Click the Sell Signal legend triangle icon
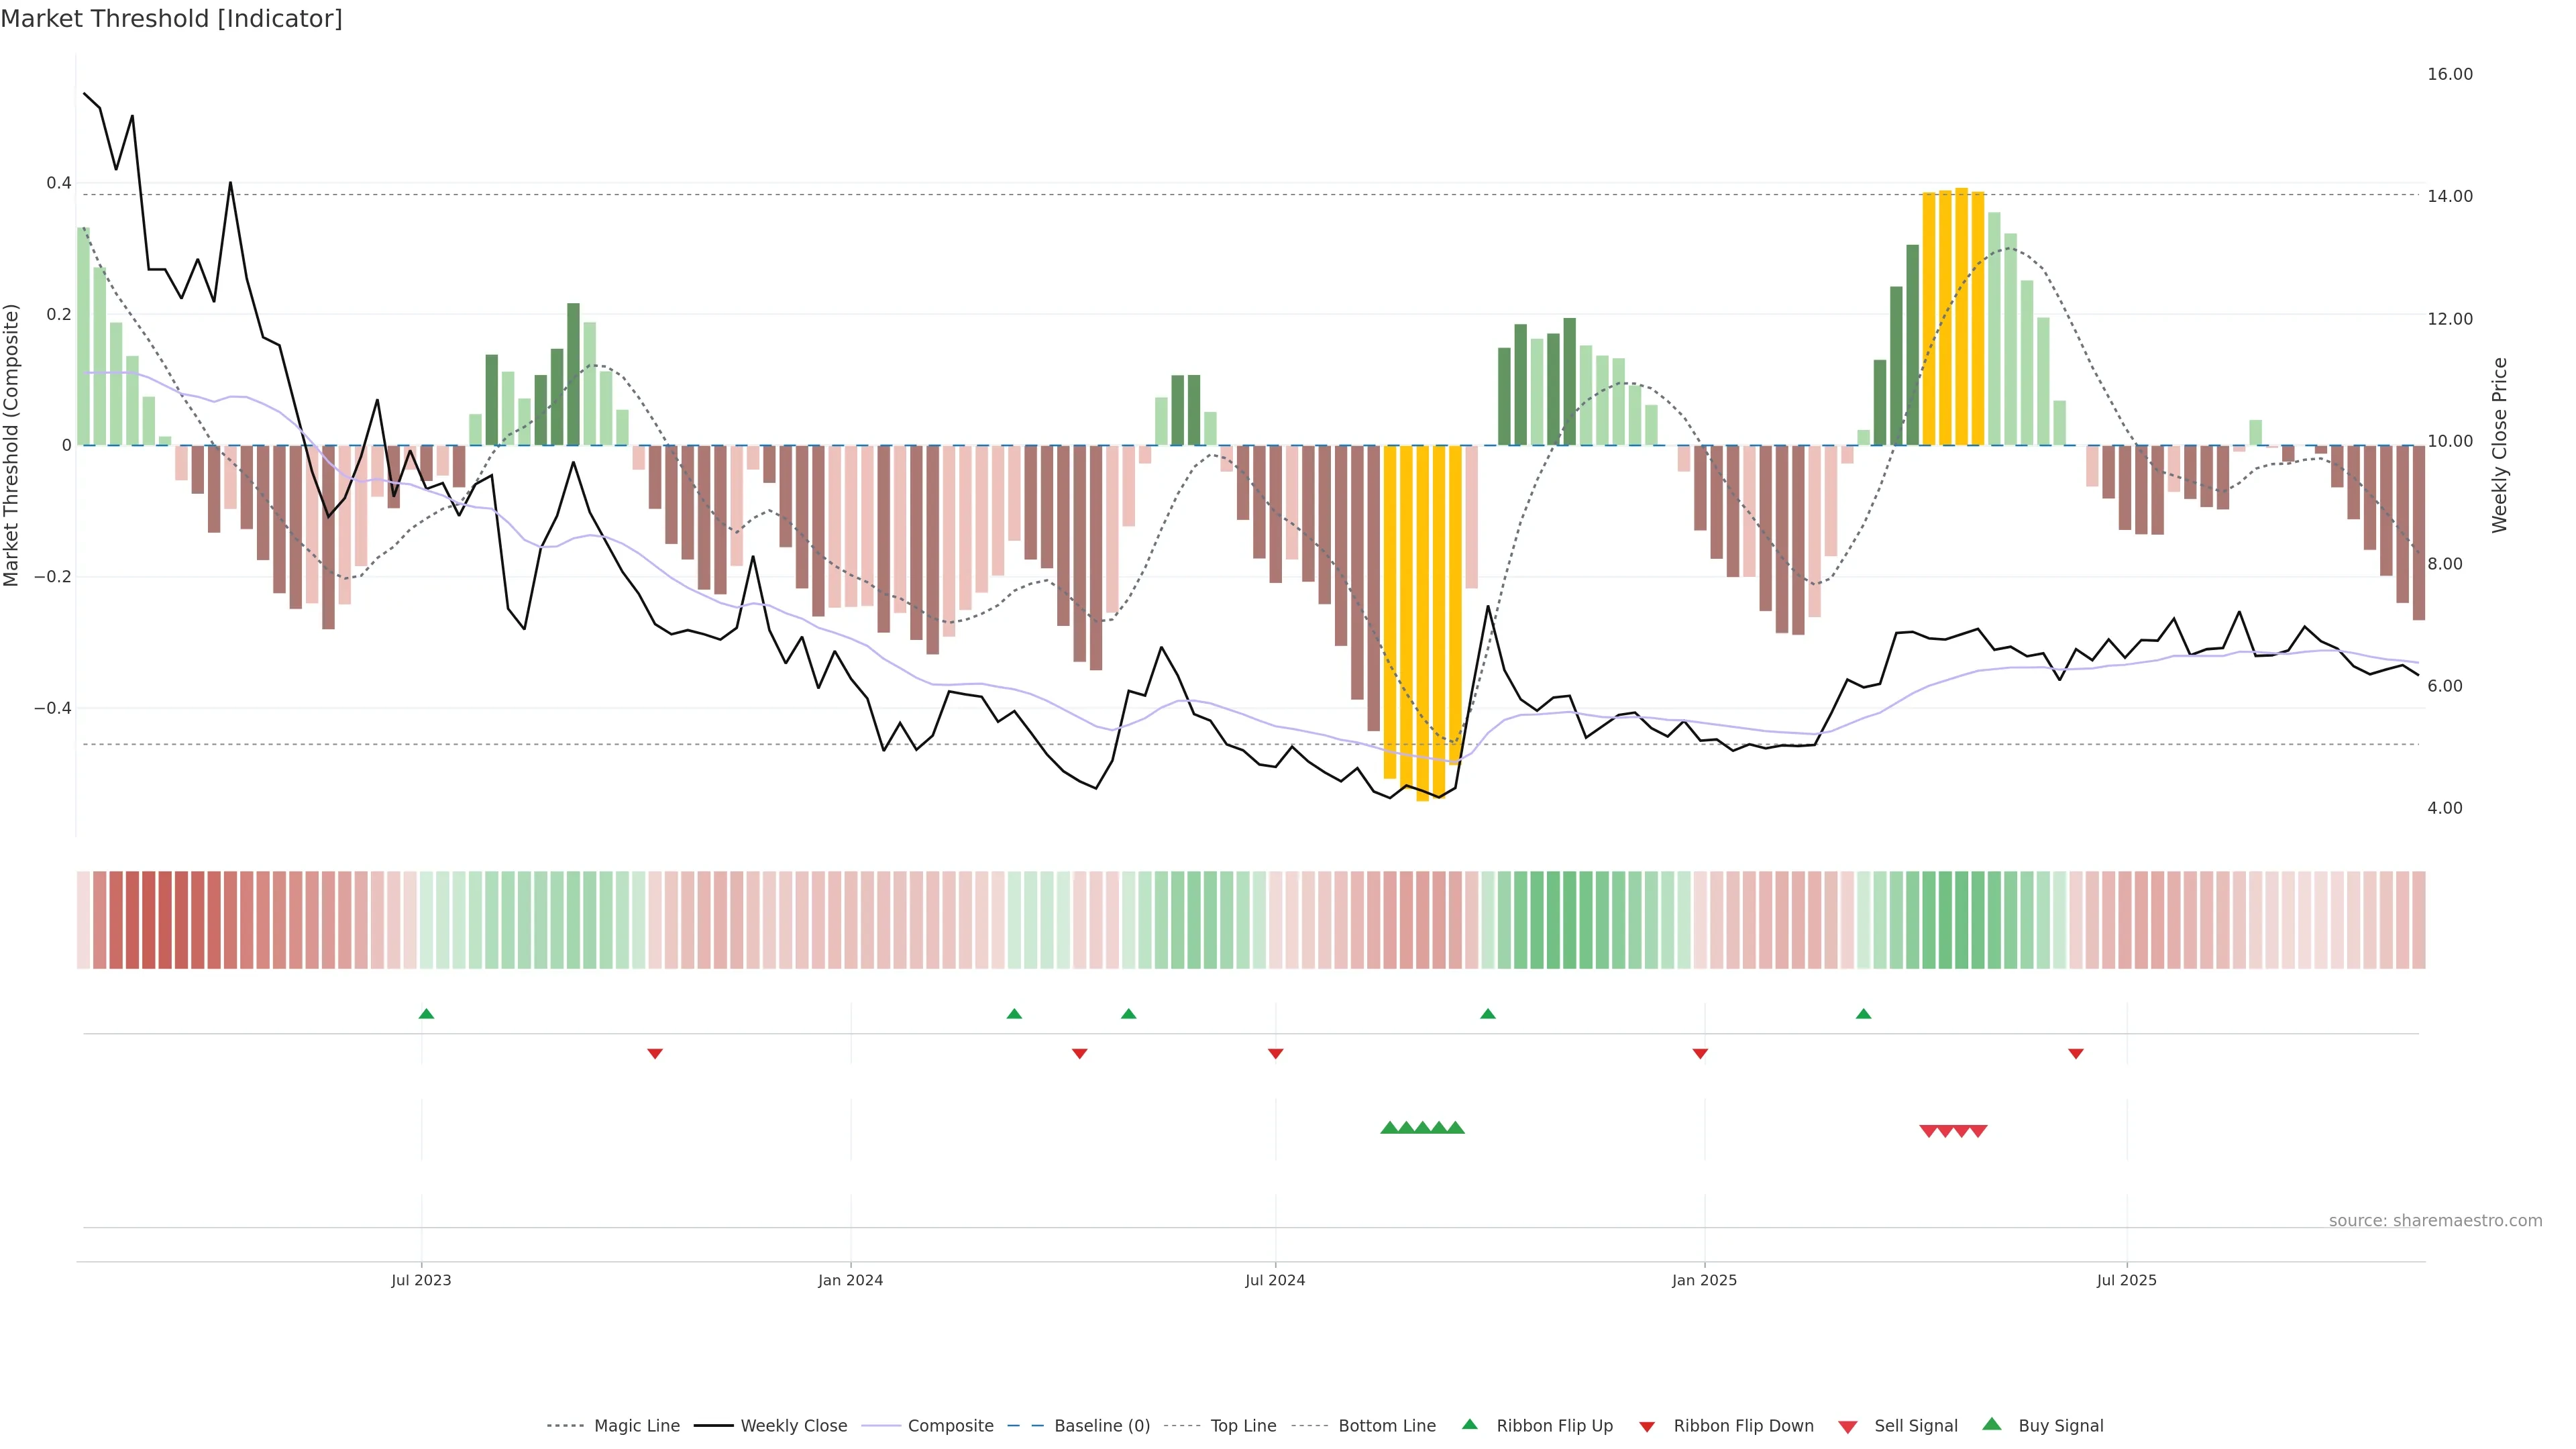2576x1449 pixels. [x=1847, y=1426]
